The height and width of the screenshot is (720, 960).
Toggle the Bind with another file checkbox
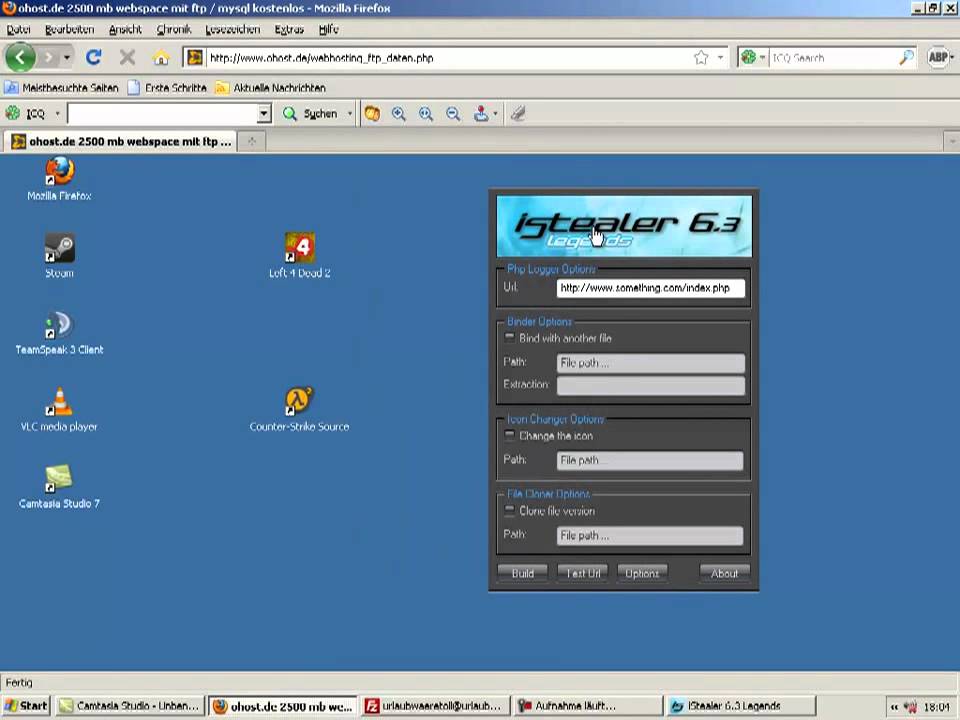509,337
